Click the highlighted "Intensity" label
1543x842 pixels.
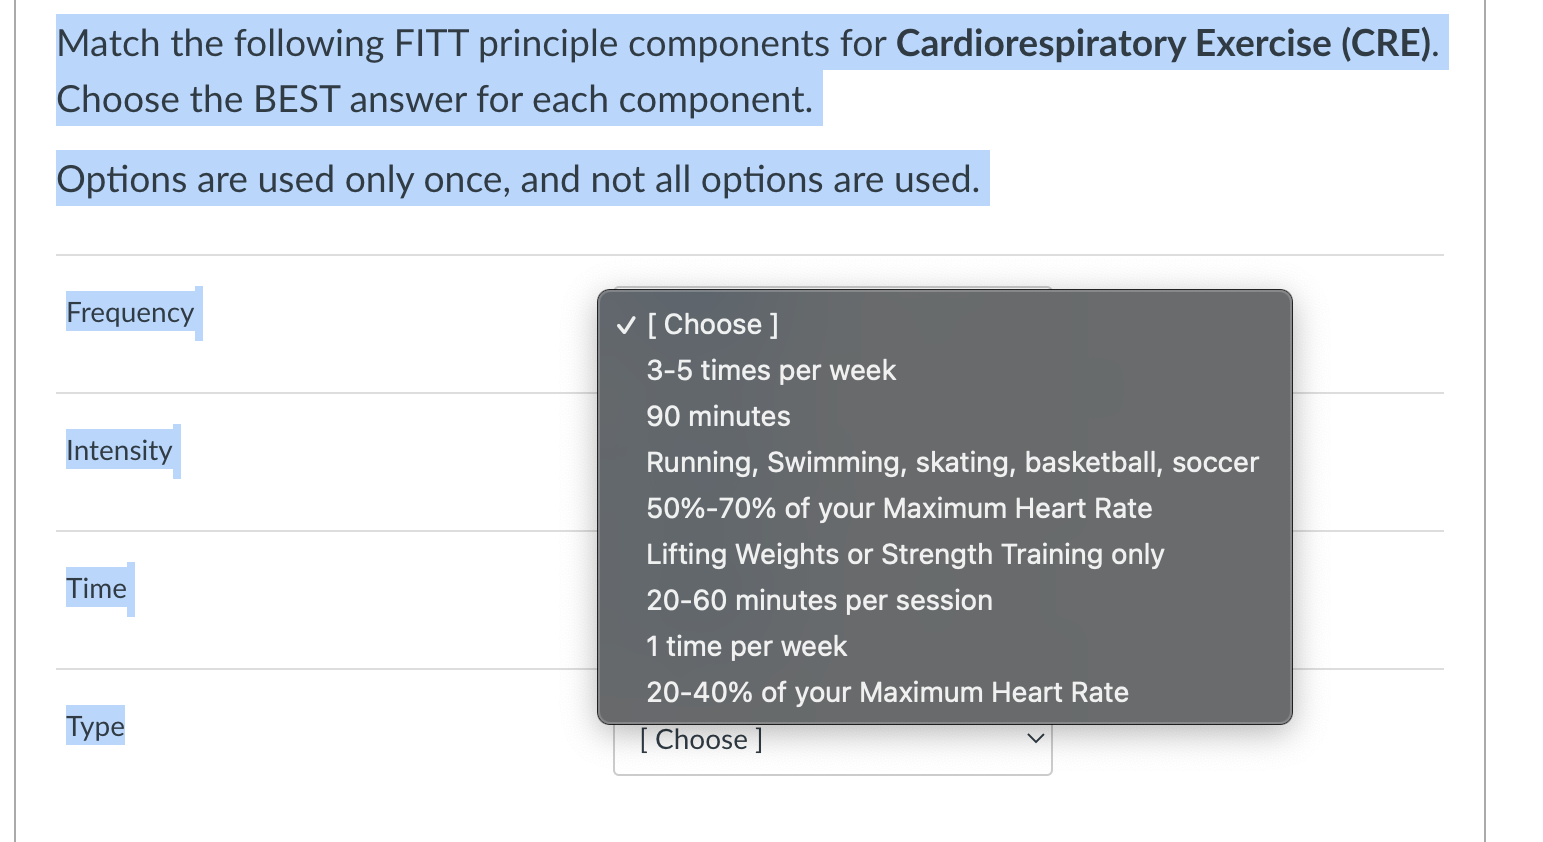(119, 450)
